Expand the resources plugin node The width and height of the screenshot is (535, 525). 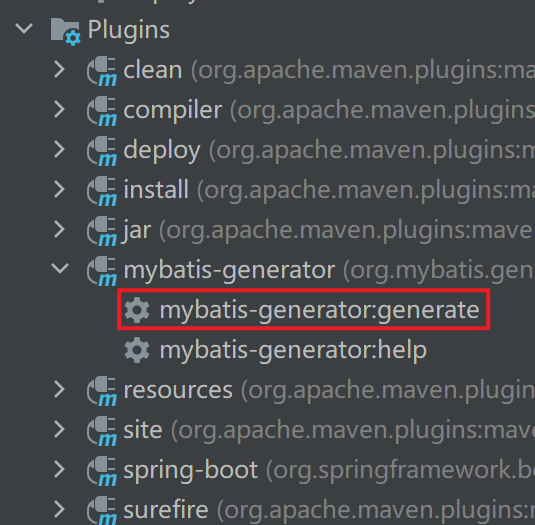coord(59,389)
